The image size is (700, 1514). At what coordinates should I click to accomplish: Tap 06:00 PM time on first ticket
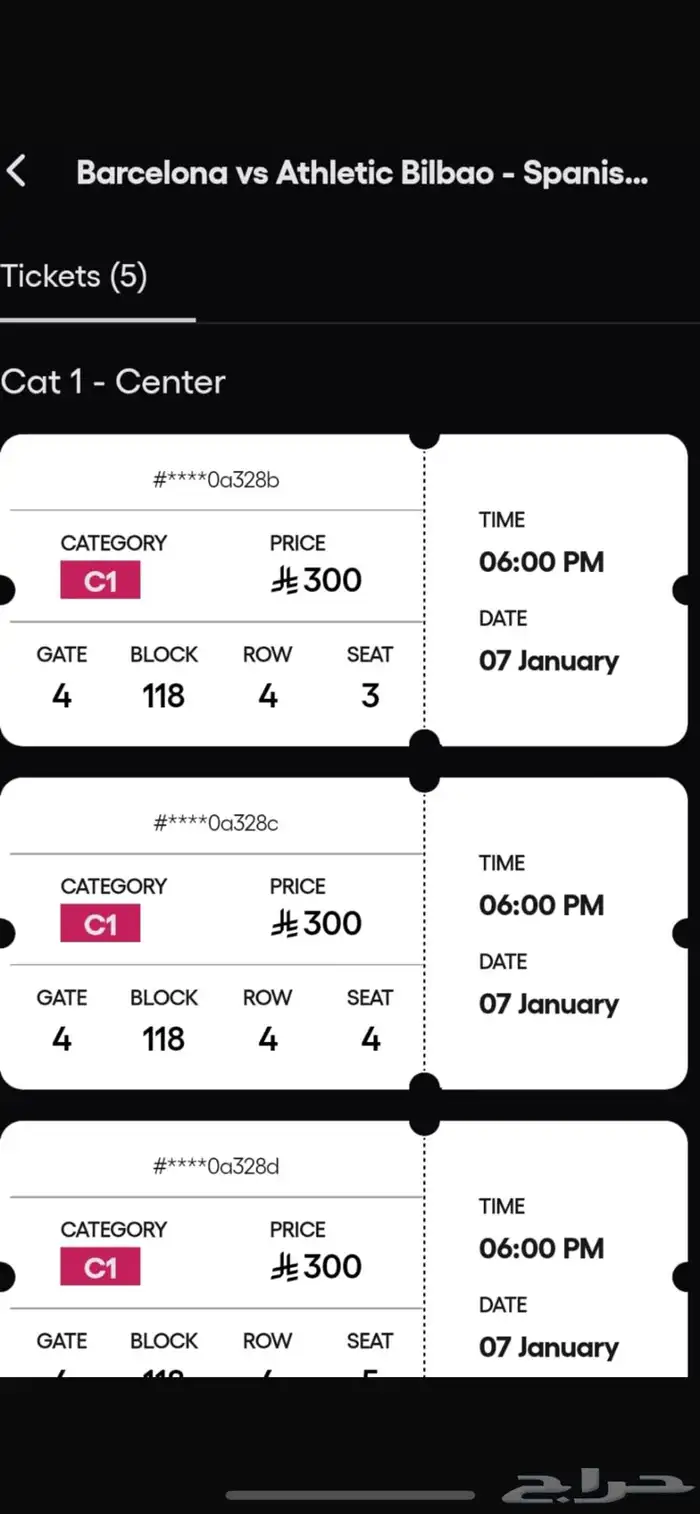point(541,562)
